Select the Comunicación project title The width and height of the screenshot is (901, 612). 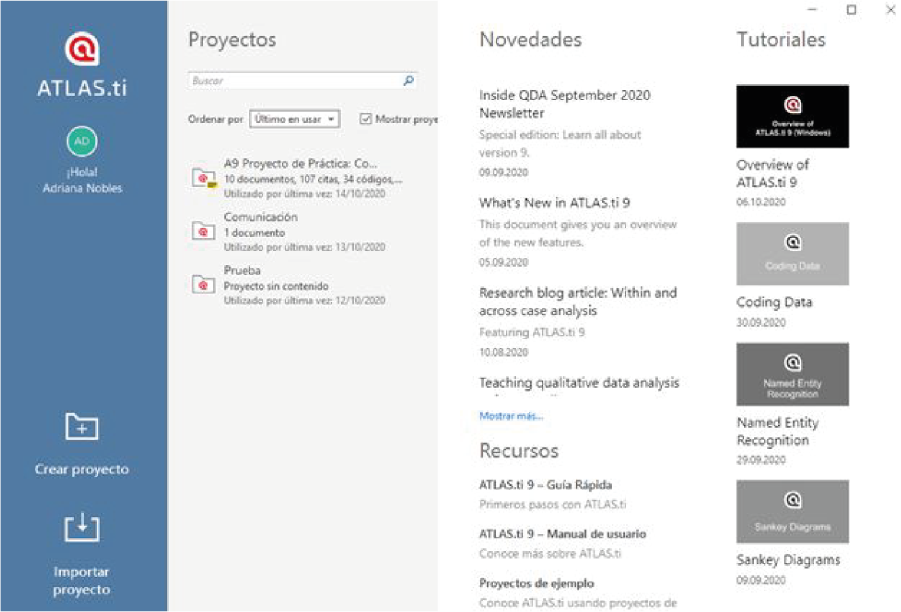(260, 217)
